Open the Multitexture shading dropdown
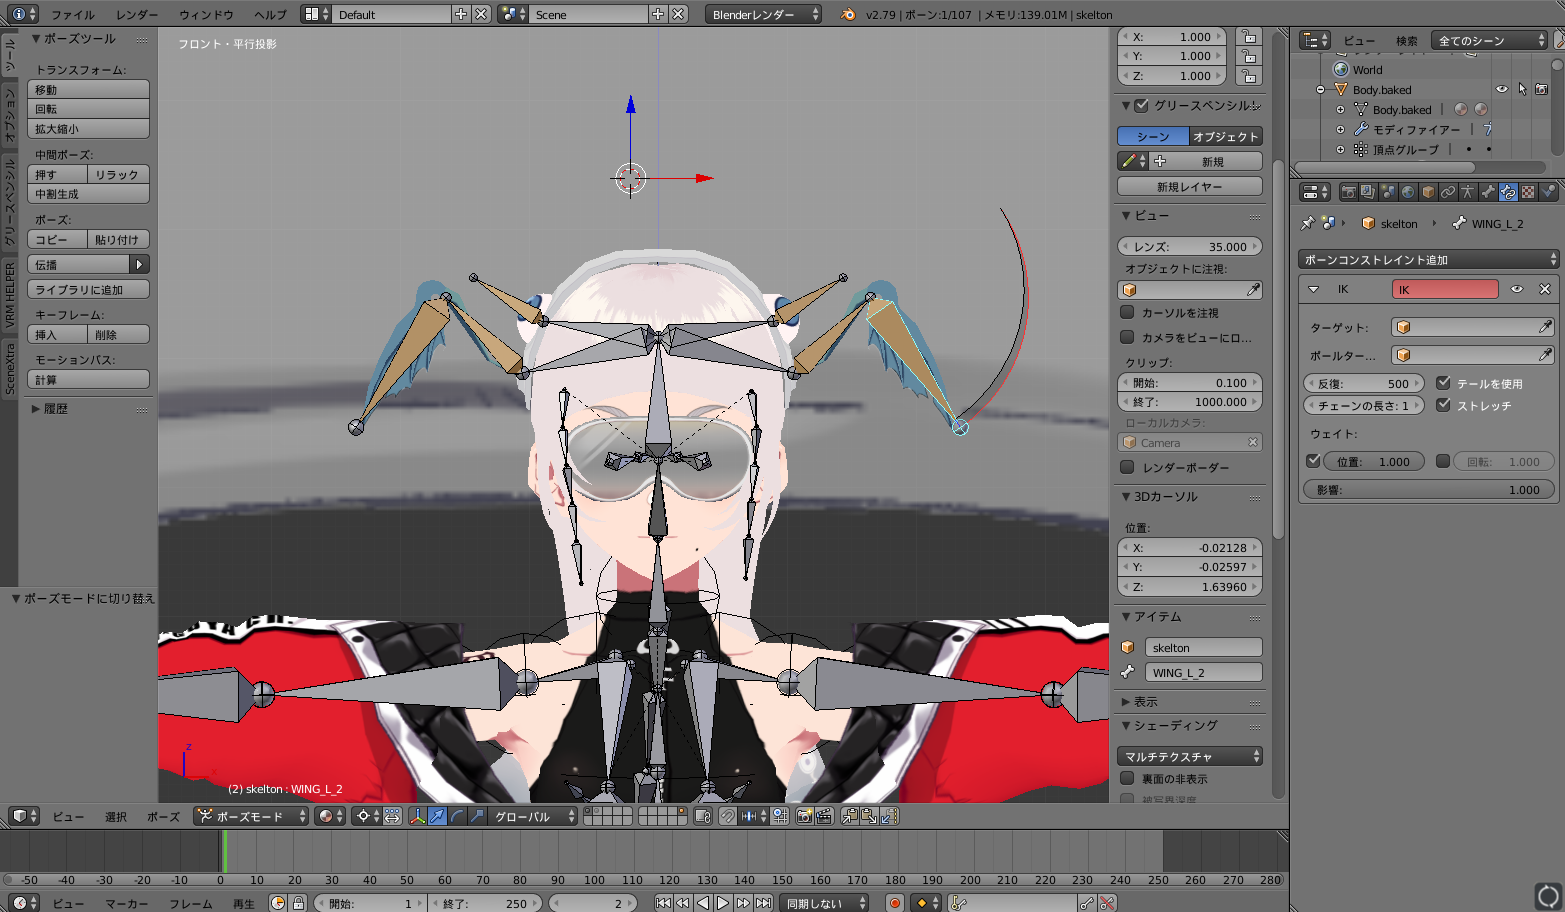Viewport: 1565px width, 912px height. (1190, 756)
